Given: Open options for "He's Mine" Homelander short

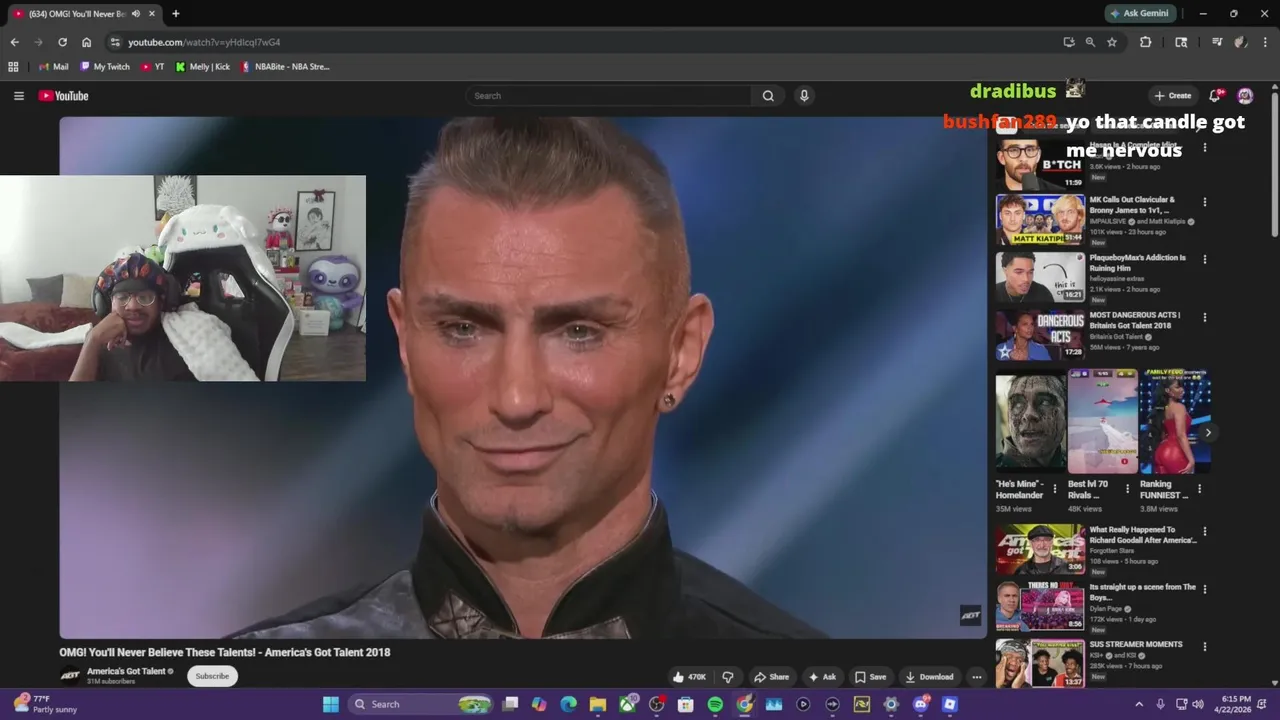Looking at the screenshot, I should click(1055, 489).
